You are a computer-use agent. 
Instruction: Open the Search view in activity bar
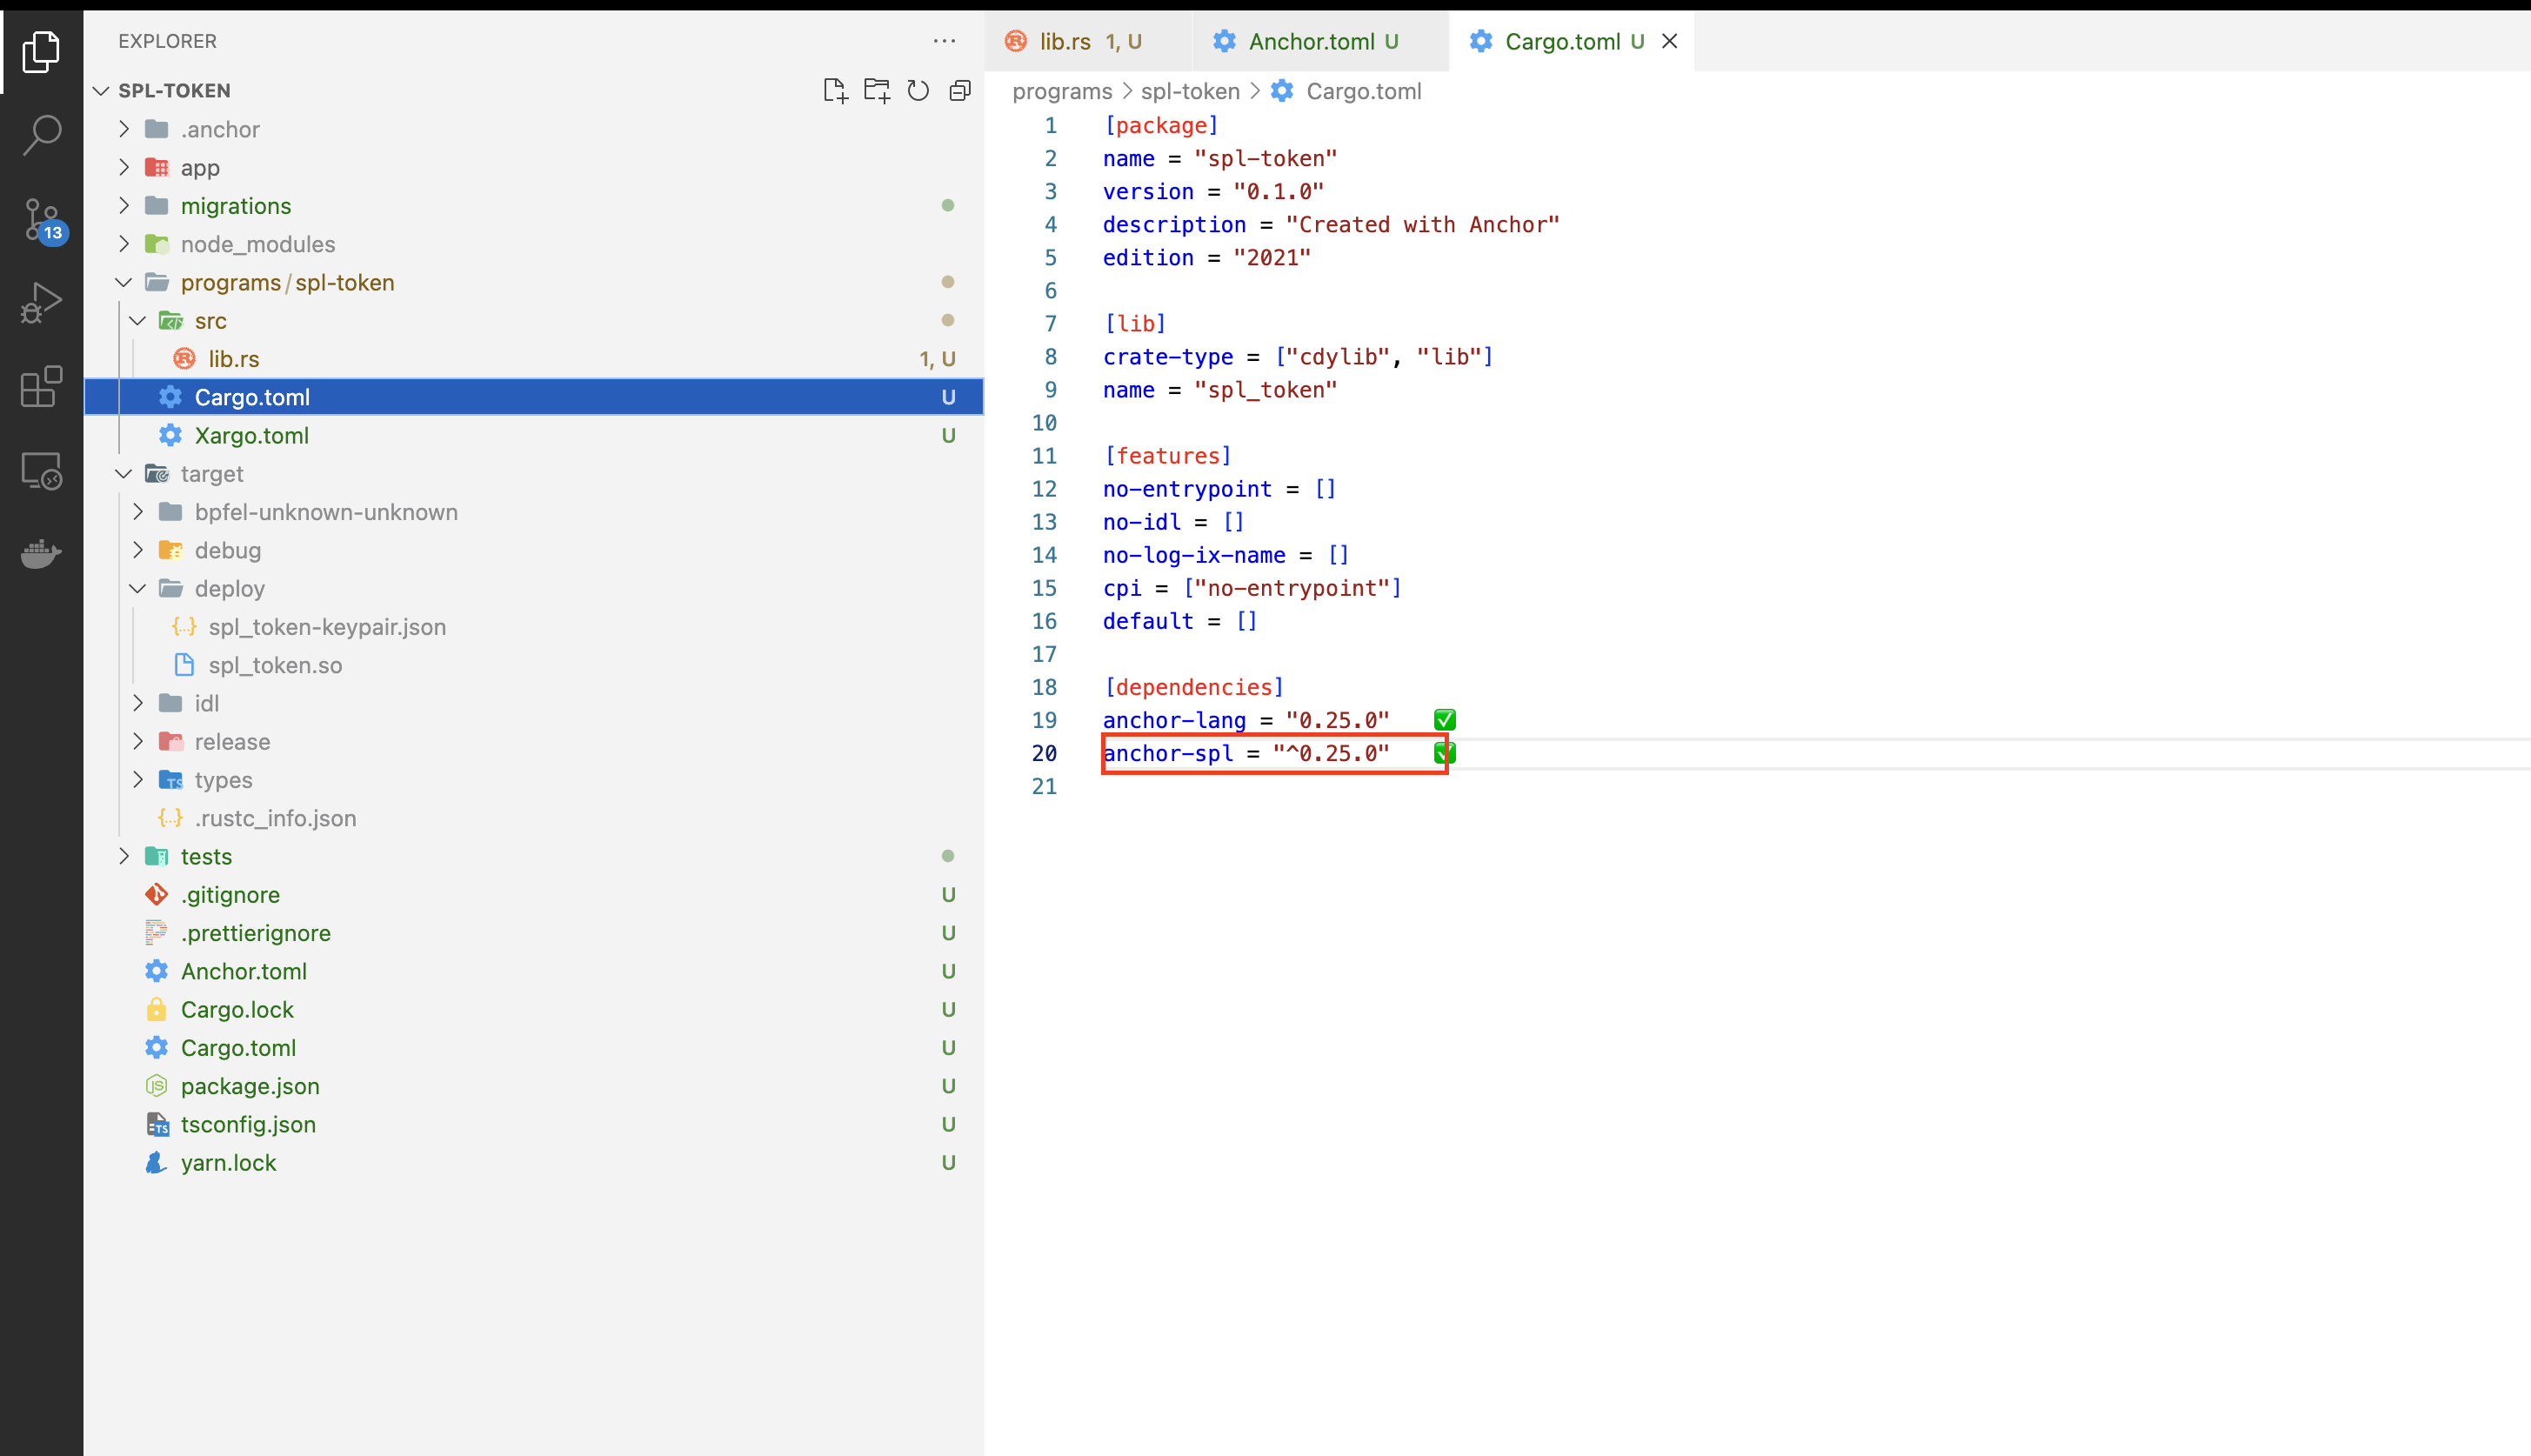[41, 135]
